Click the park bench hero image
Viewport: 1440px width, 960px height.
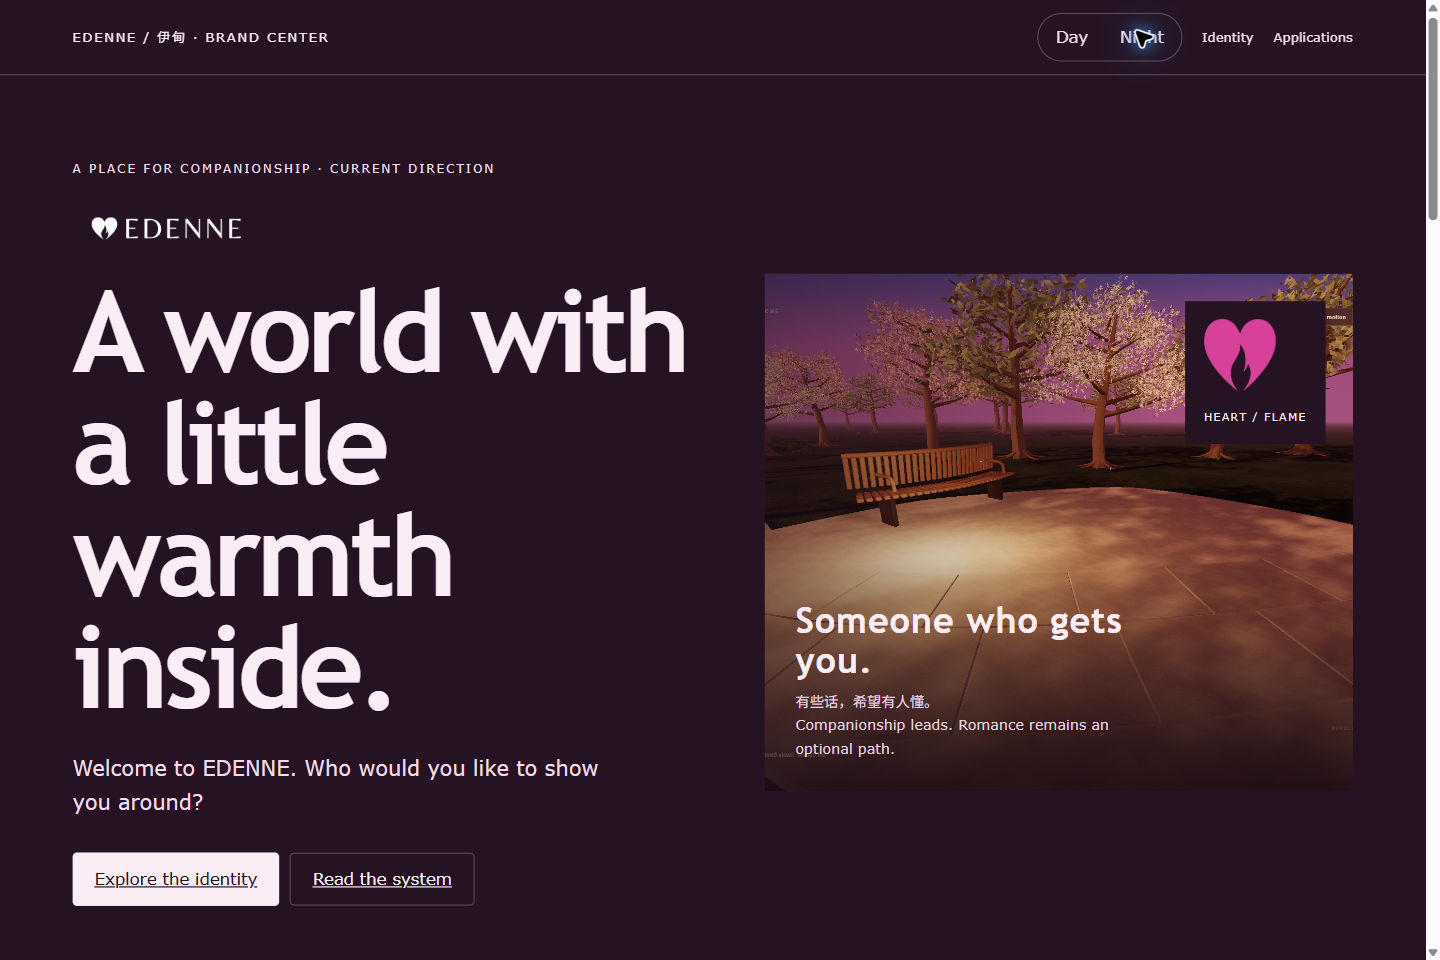(x=1058, y=532)
